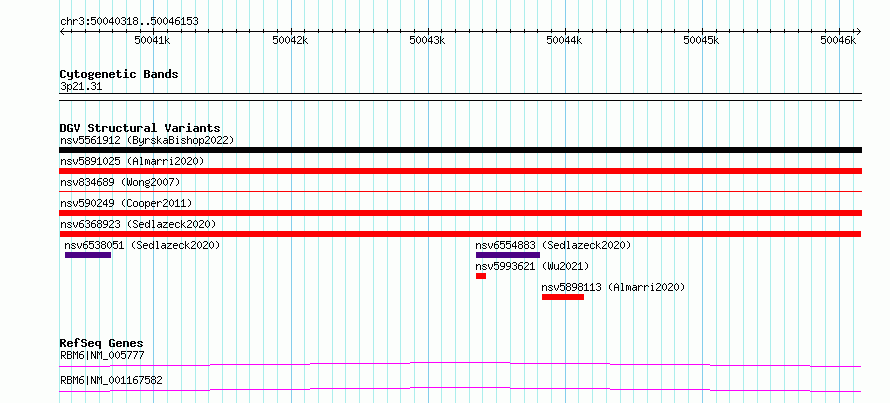Open the nsv590249 (Cooper2011) label

pyautogui.click(x=126, y=203)
